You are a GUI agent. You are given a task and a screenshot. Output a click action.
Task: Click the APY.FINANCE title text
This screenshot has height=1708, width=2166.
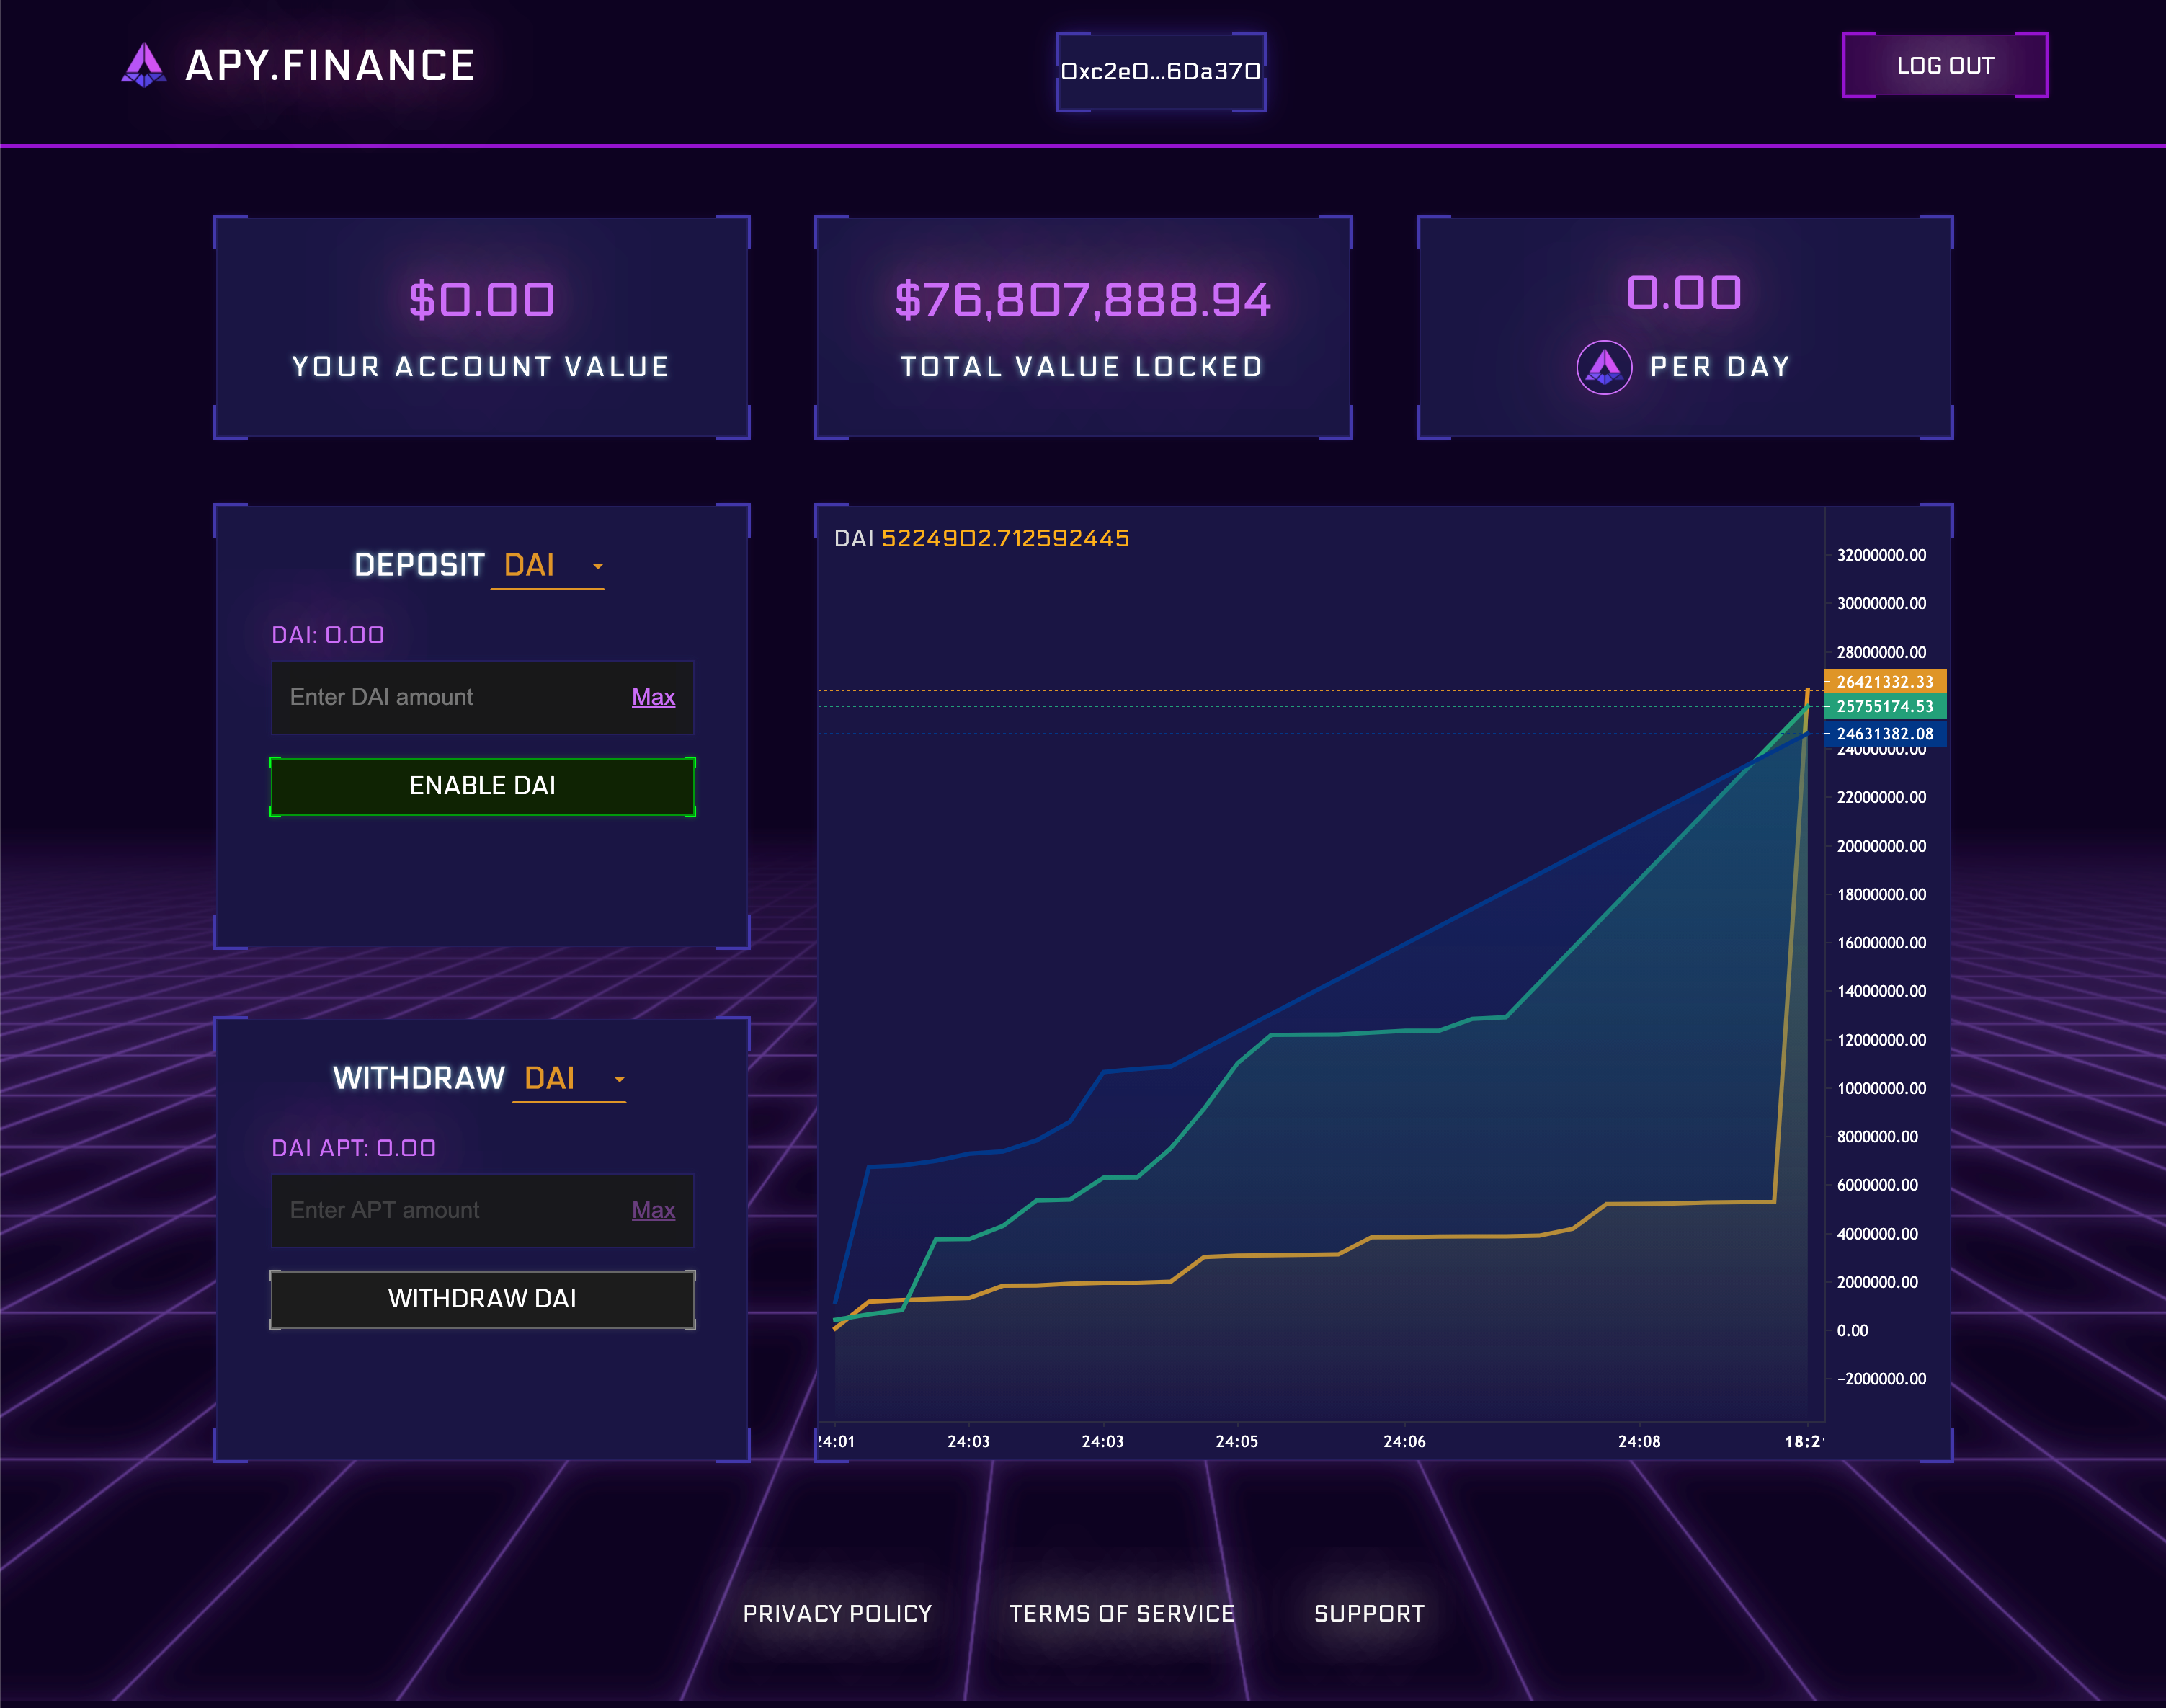[x=330, y=66]
